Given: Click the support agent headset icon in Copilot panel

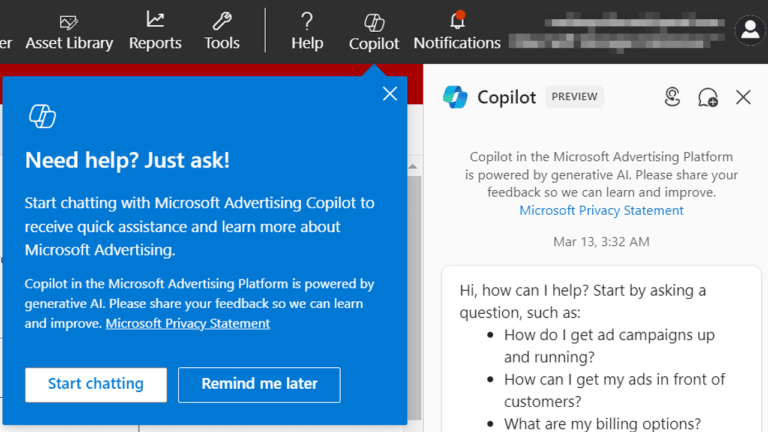Looking at the screenshot, I should tap(672, 97).
